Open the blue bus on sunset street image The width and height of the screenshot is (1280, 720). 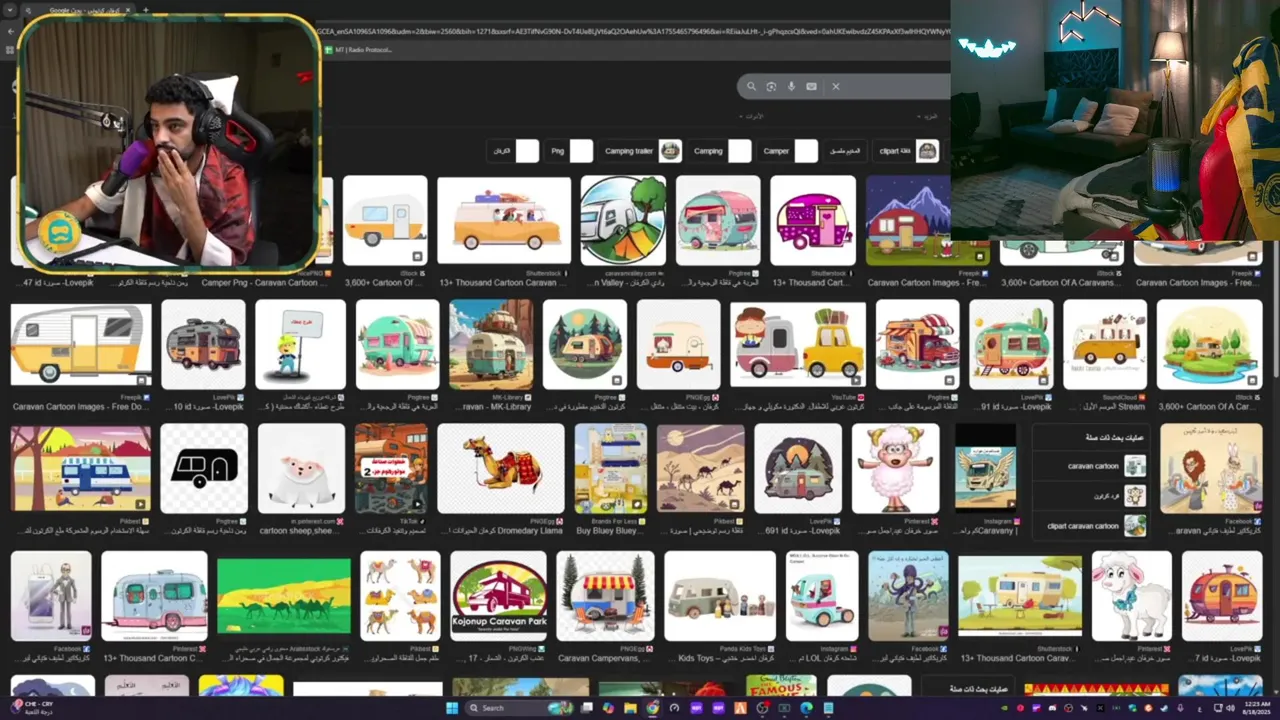click(x=81, y=468)
